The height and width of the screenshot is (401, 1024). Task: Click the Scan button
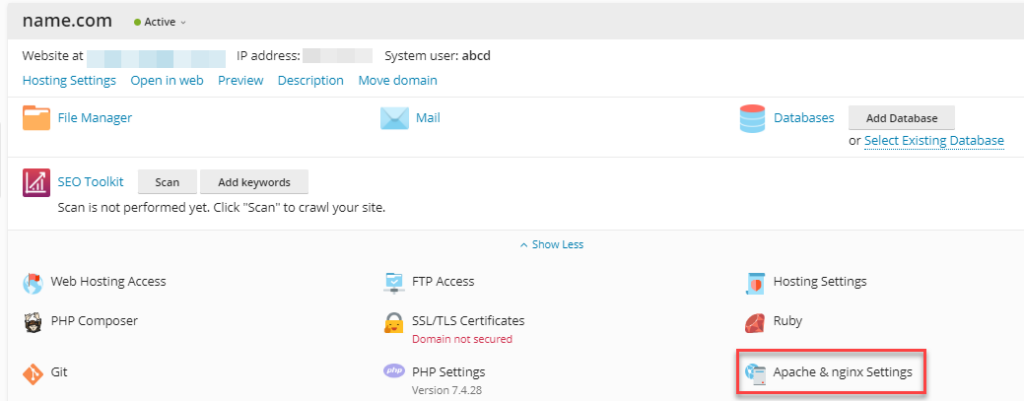[x=167, y=182]
